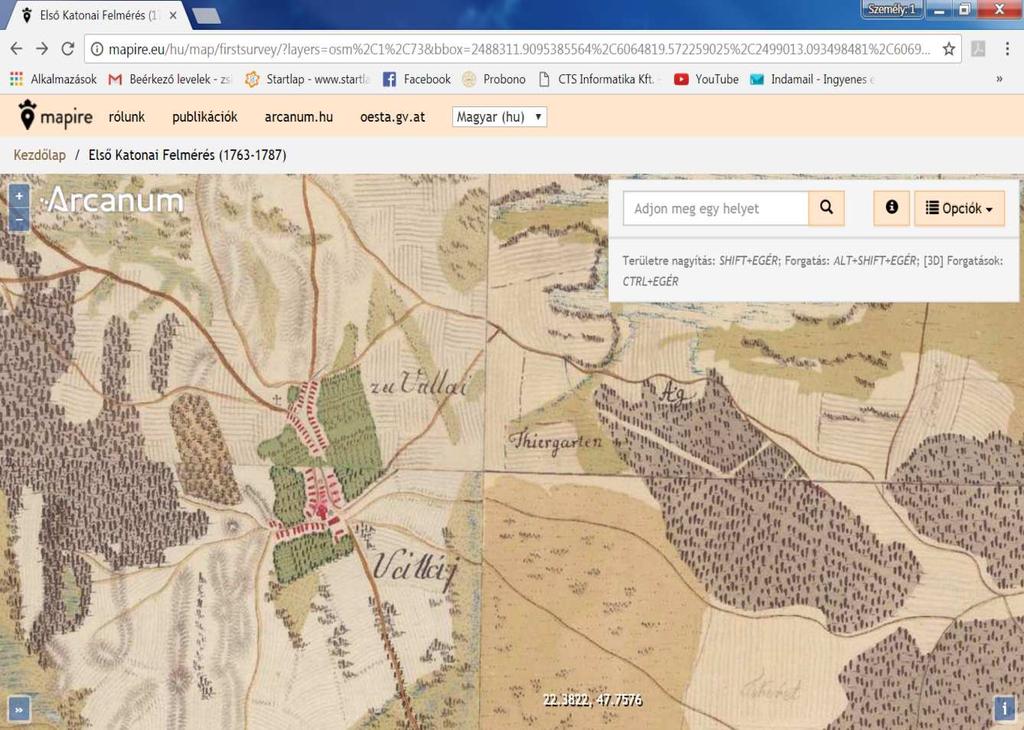Image resolution: width=1024 pixels, height=730 pixels.
Task: Open the Facebook bookmark
Action: point(417,79)
